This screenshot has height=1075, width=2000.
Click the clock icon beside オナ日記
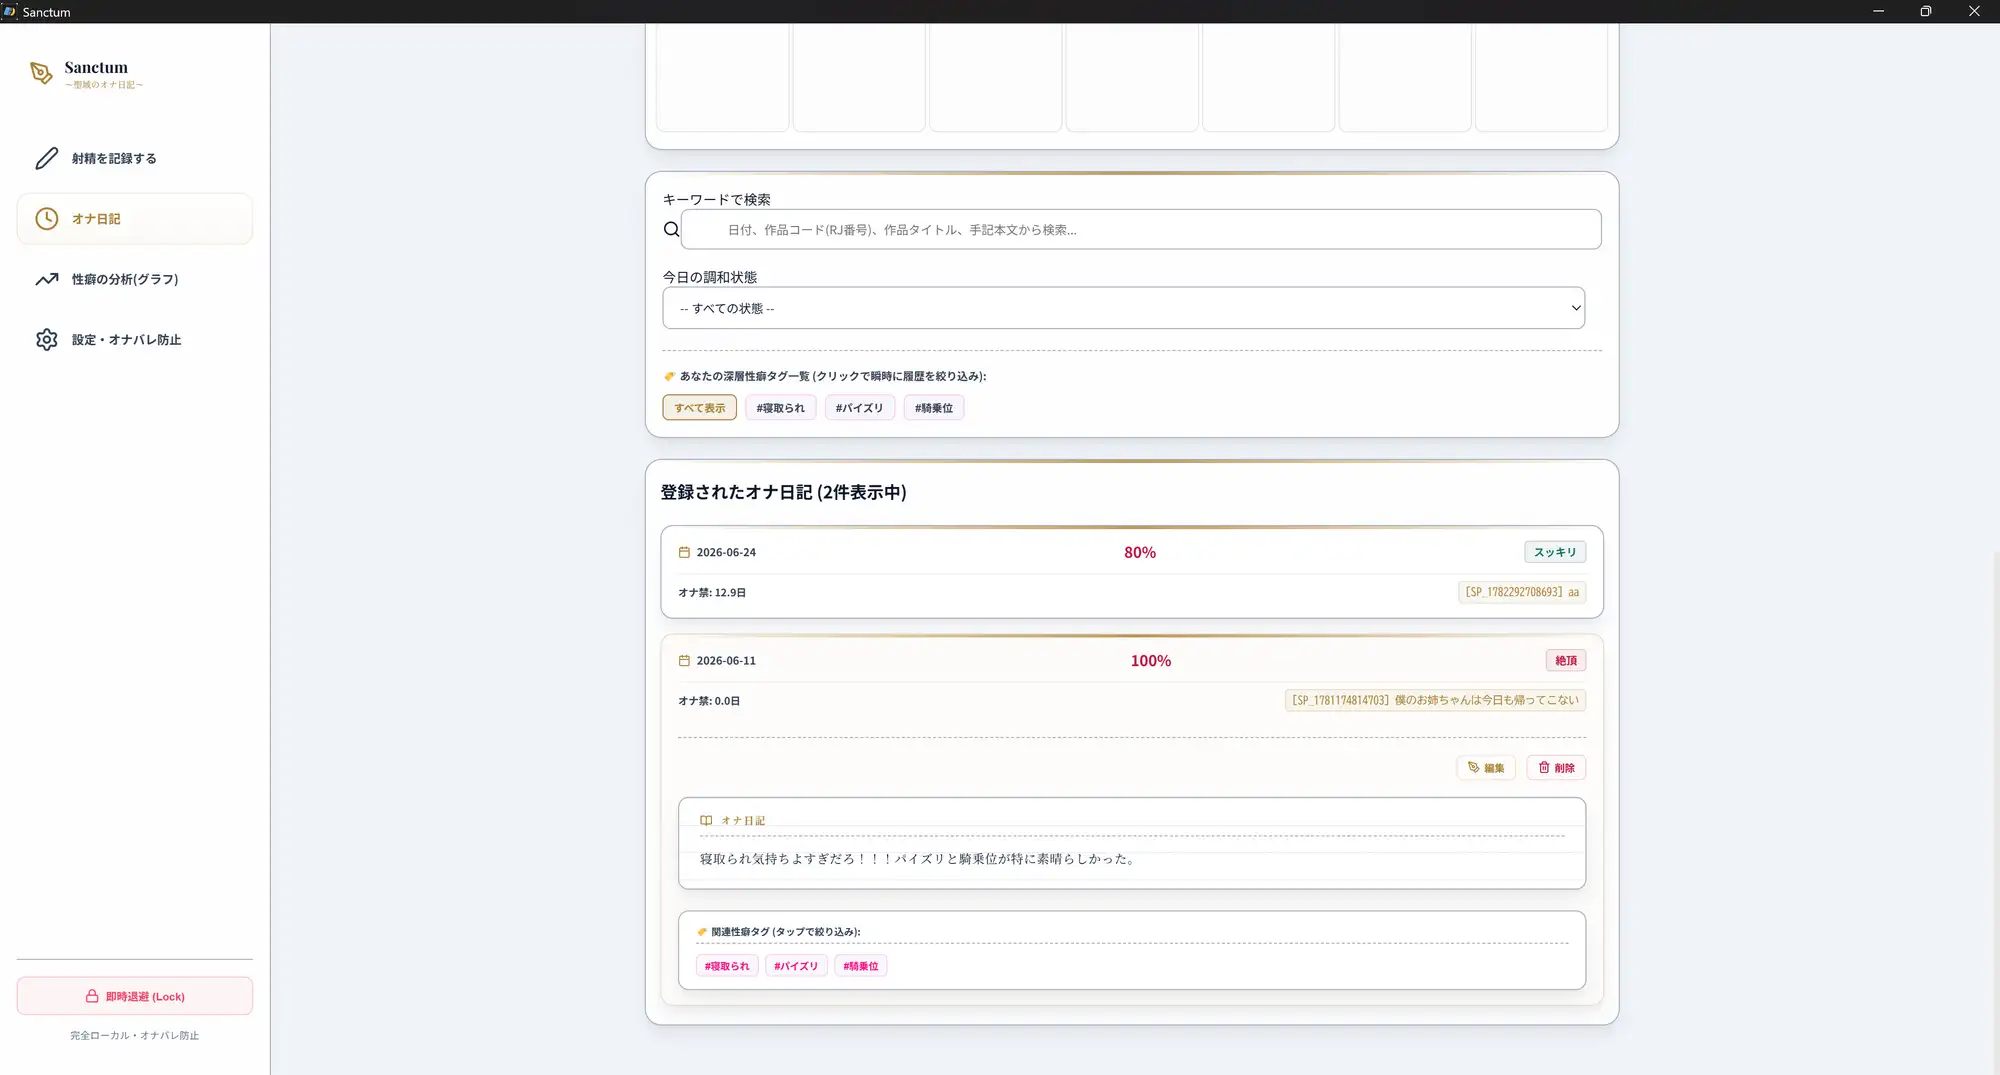coord(47,218)
